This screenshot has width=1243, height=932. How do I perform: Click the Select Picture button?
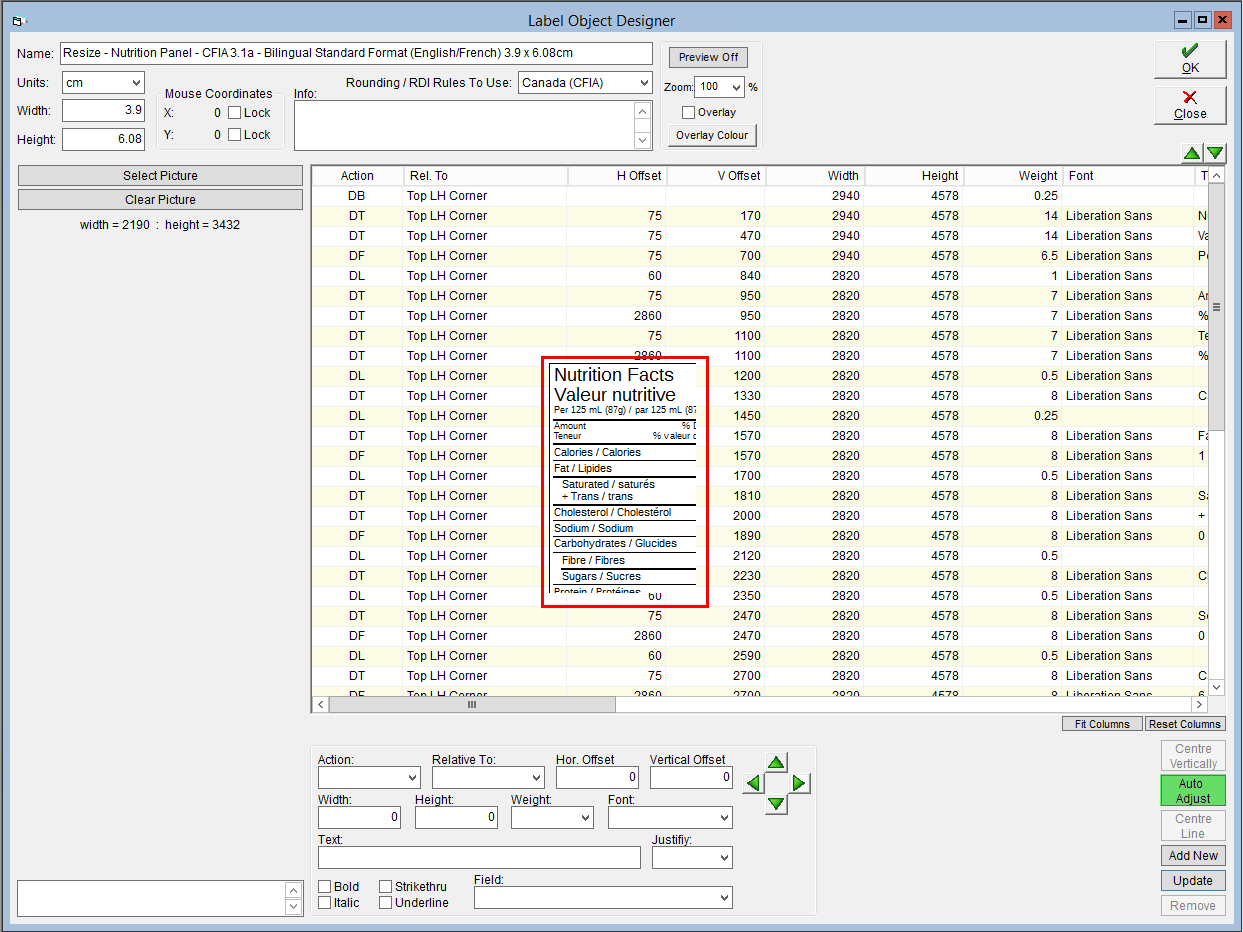160,176
